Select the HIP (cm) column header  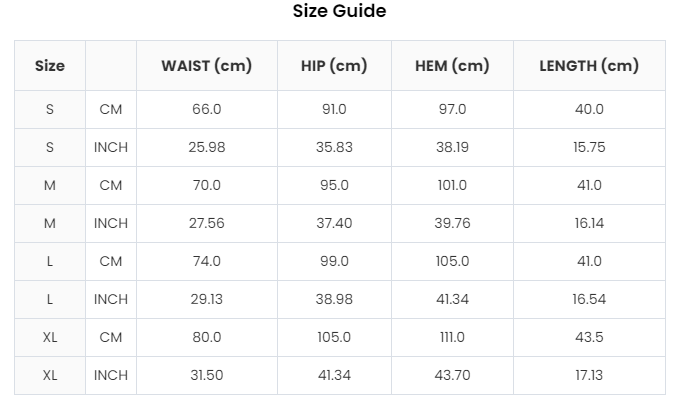coord(334,66)
